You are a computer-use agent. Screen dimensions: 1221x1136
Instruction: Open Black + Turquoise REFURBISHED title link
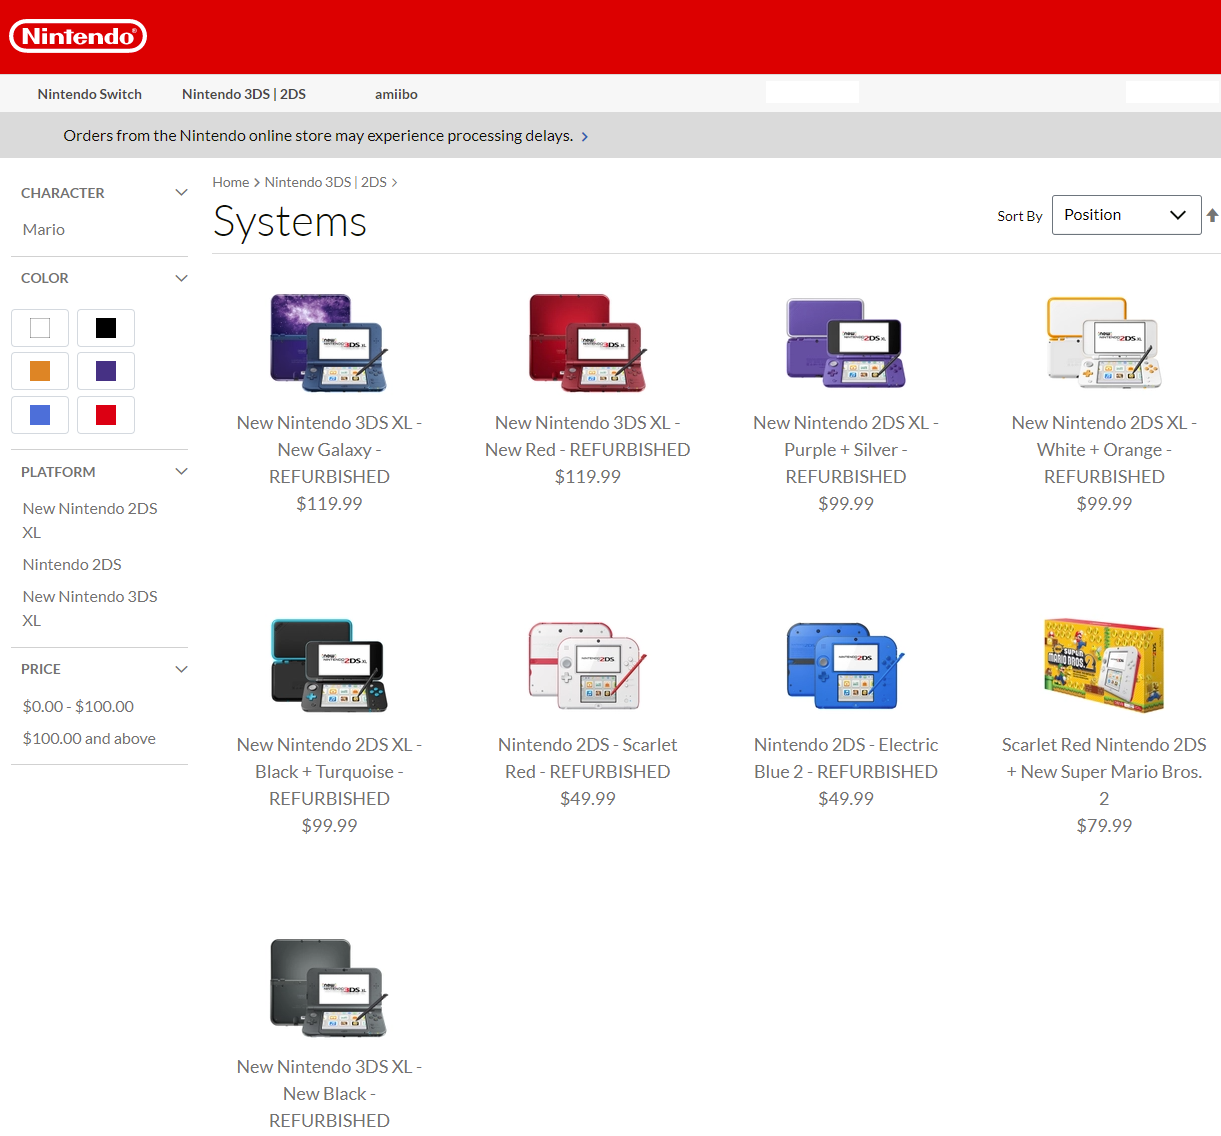(329, 772)
